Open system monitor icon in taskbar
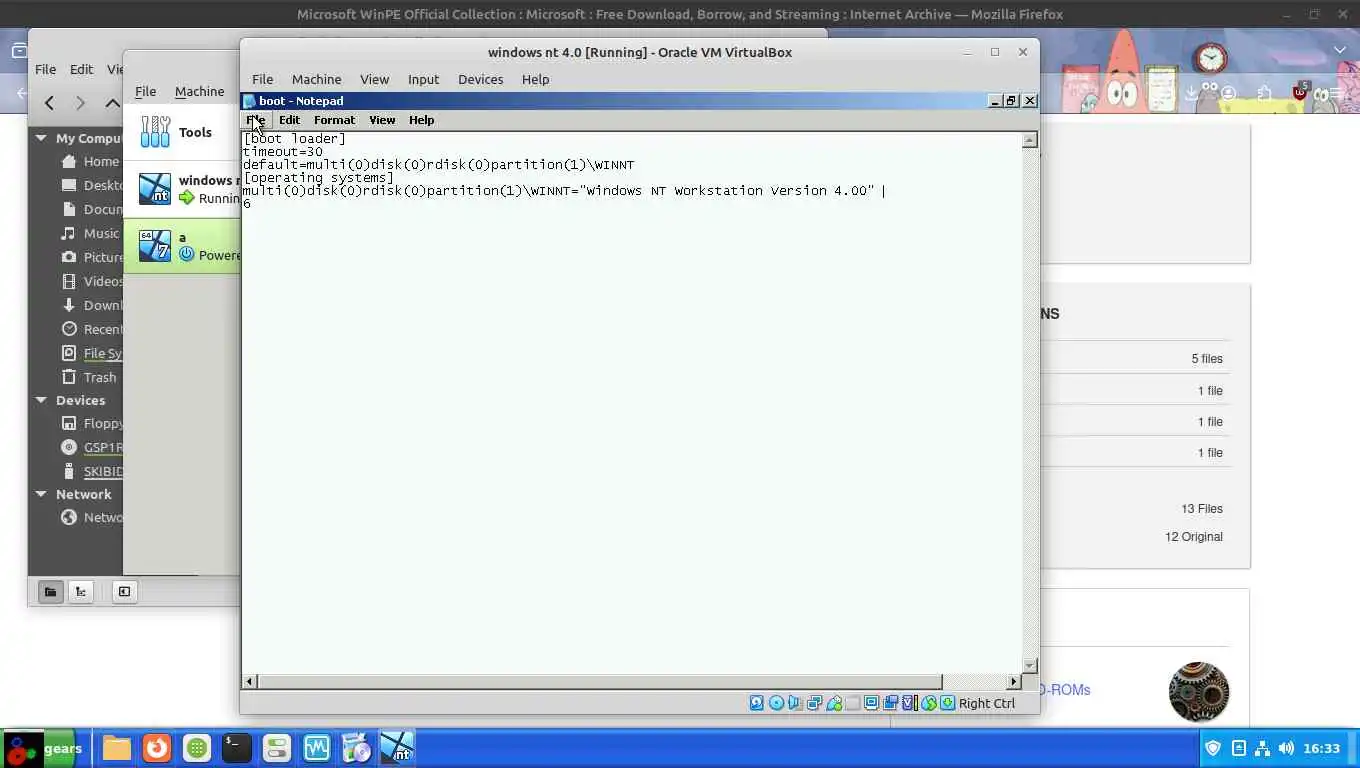1360x768 pixels. pyautogui.click(x=316, y=748)
